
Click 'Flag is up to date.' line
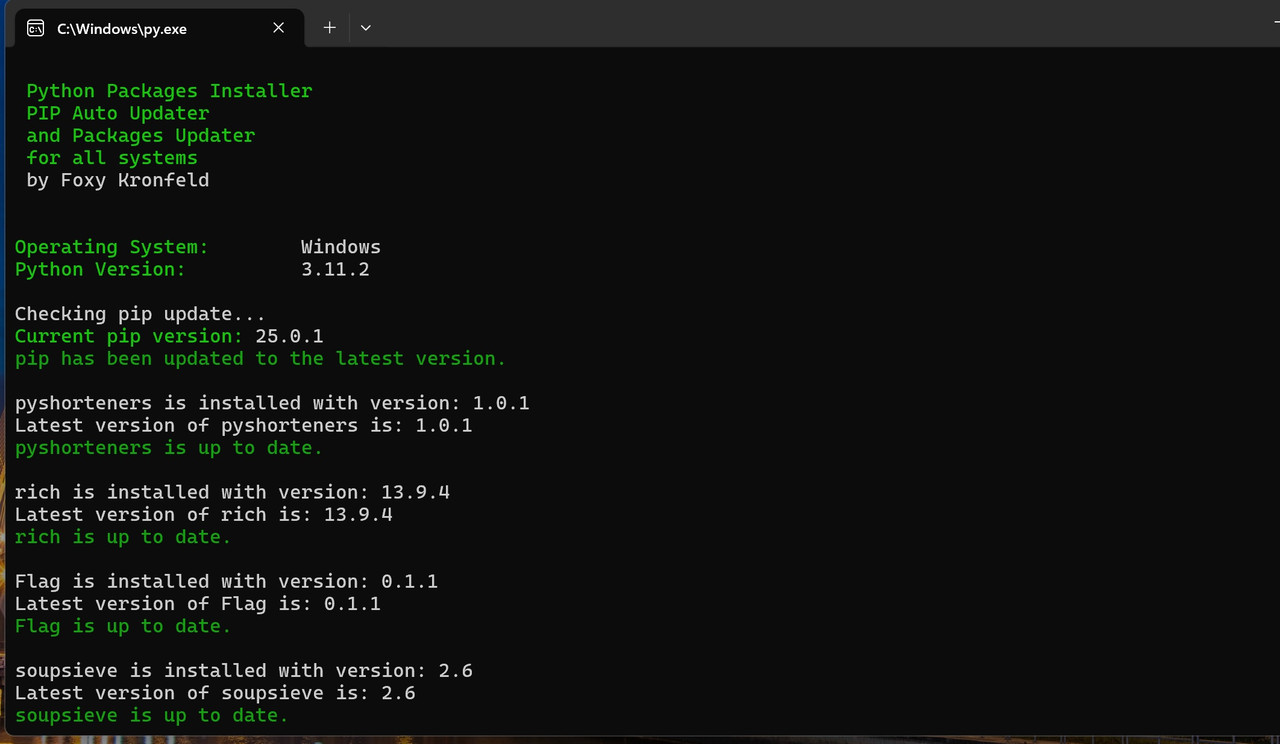[123, 626]
